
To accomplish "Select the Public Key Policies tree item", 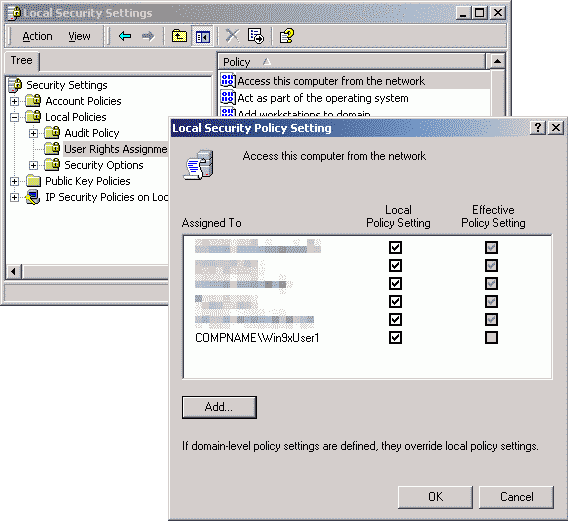I will (x=88, y=181).
